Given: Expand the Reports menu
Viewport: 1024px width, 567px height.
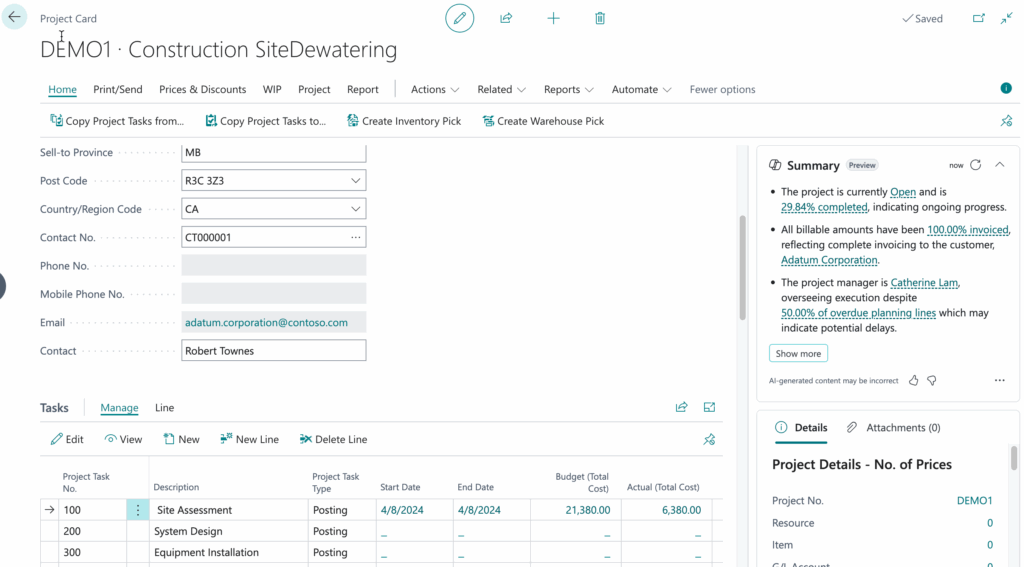Looking at the screenshot, I should pos(568,89).
